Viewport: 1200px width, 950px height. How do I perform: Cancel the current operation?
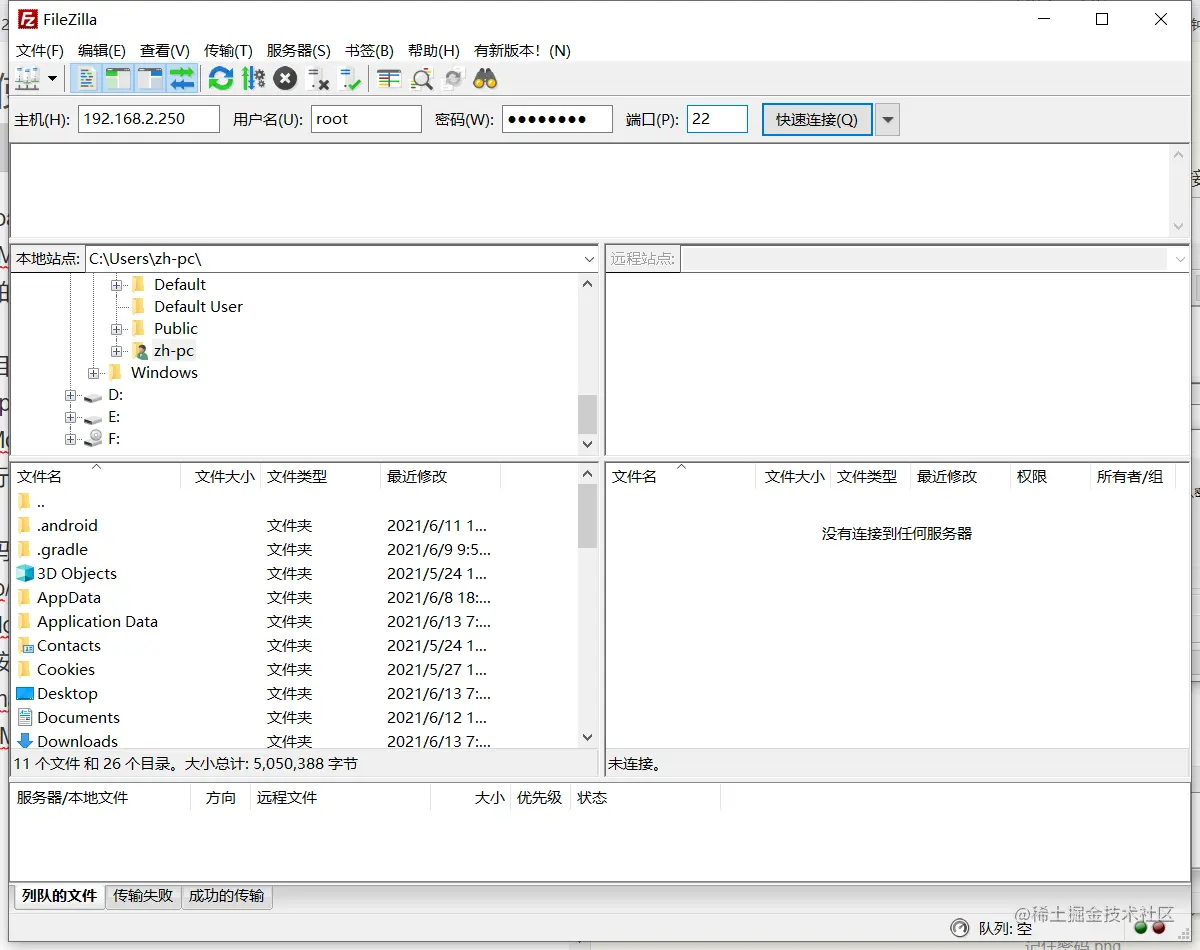284,78
